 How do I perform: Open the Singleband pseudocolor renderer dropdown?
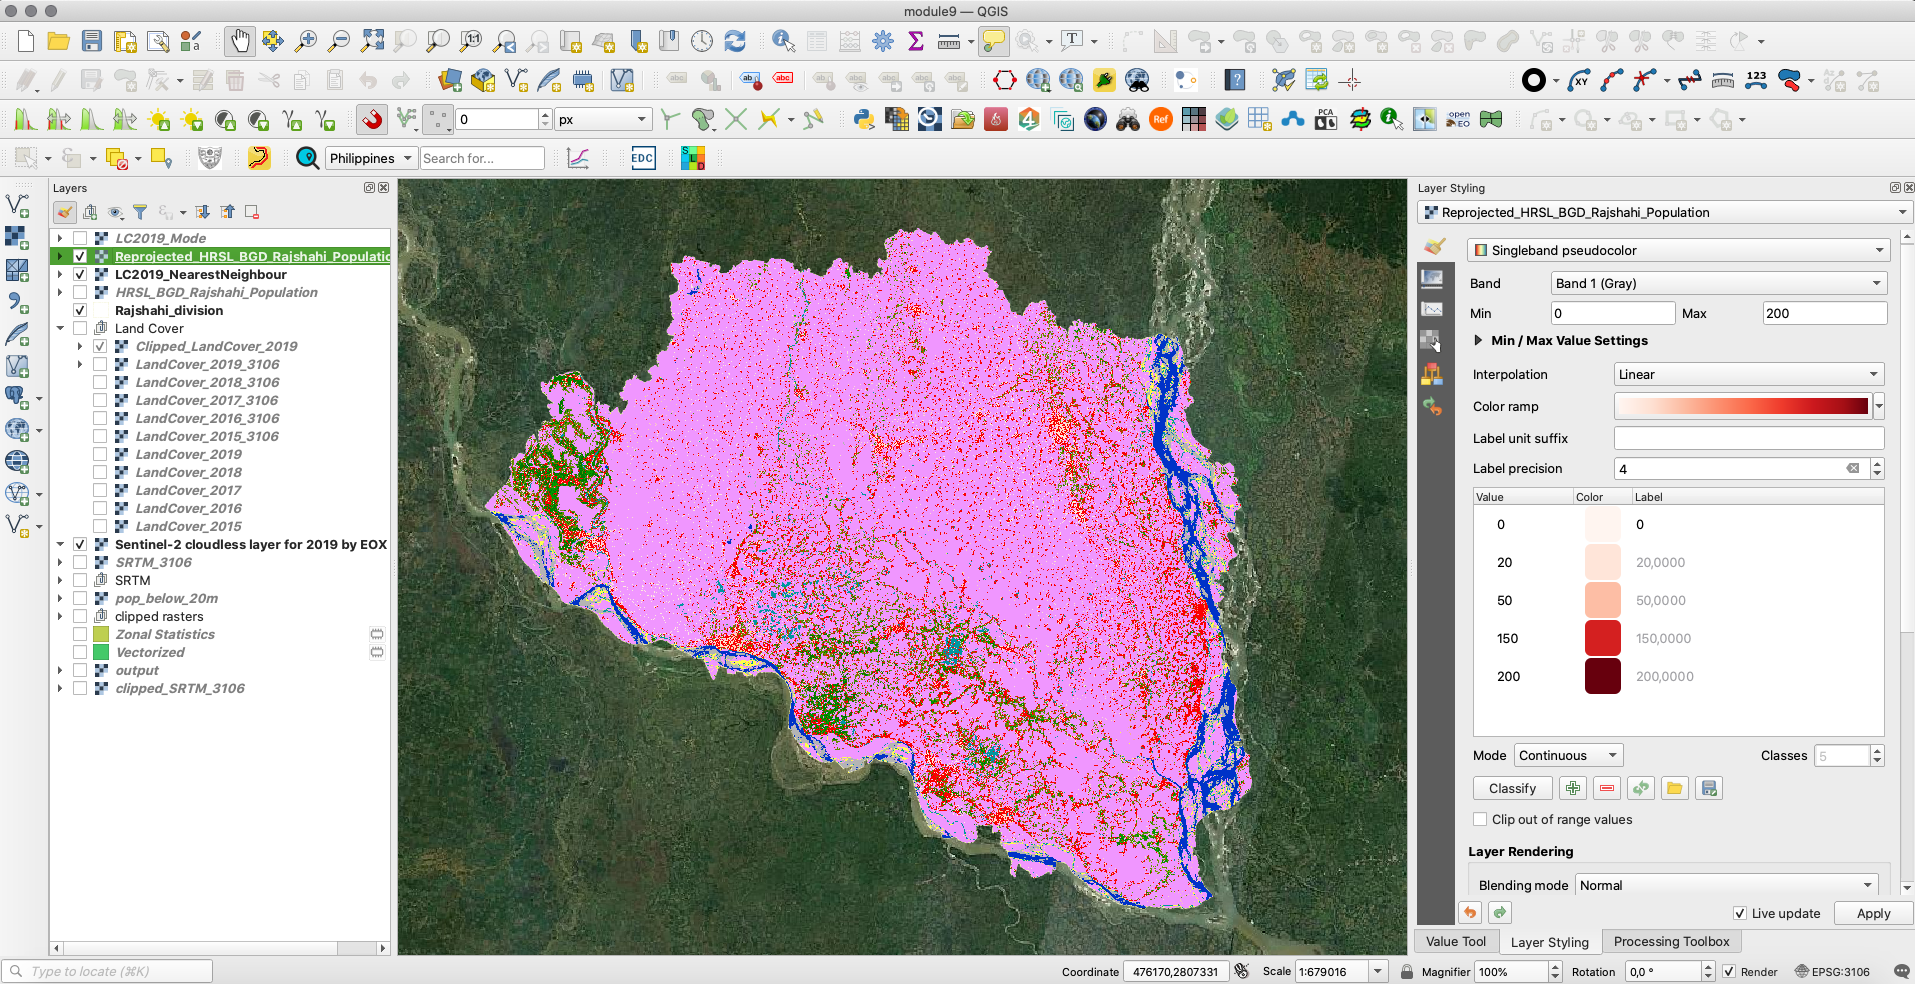coord(1677,250)
